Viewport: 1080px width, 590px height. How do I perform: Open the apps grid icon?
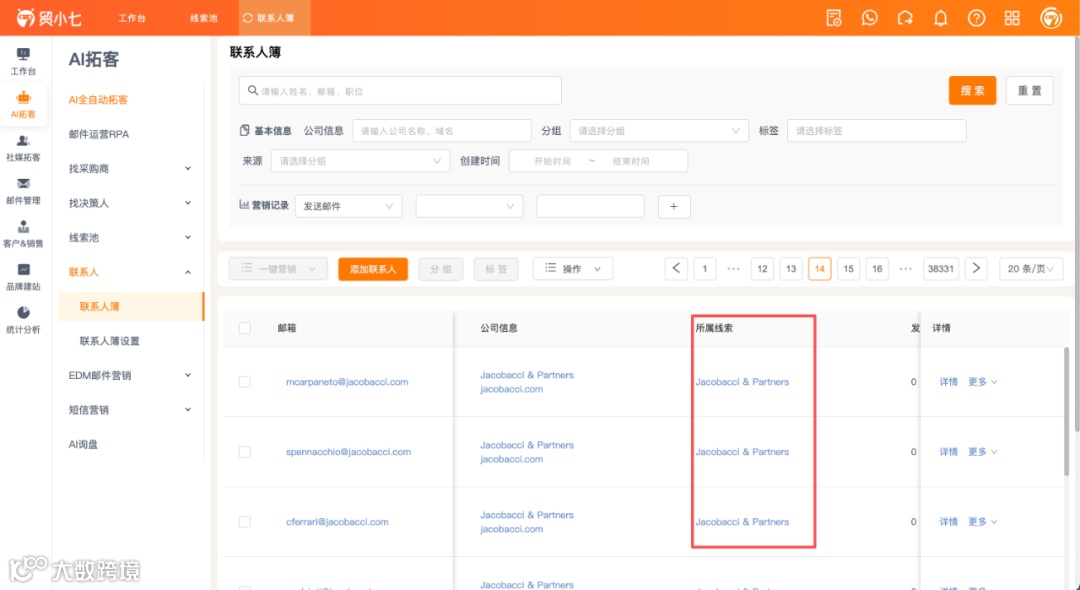(x=1012, y=18)
